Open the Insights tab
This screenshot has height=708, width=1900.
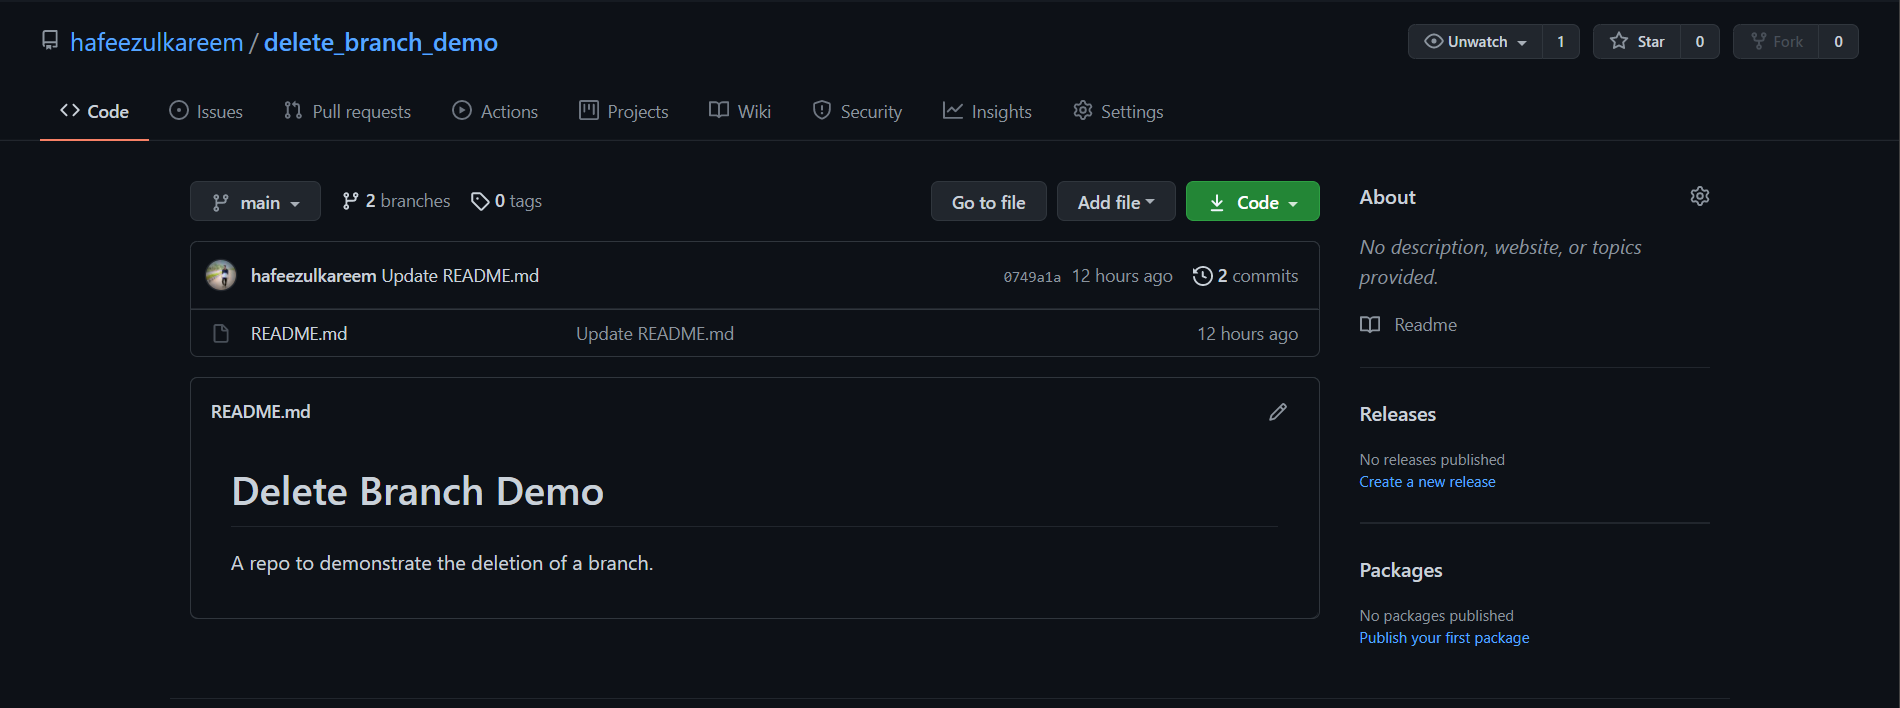pos(987,111)
